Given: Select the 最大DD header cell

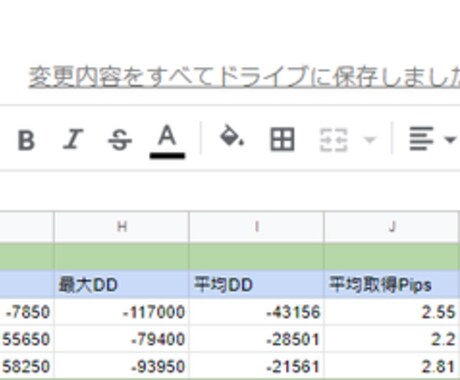Looking at the screenshot, I should tap(122, 285).
